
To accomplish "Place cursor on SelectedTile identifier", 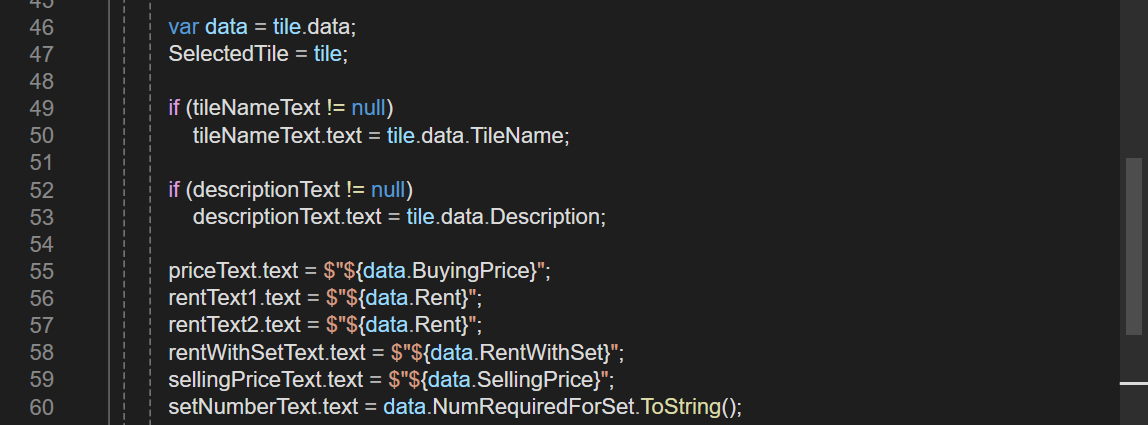I will [228, 54].
